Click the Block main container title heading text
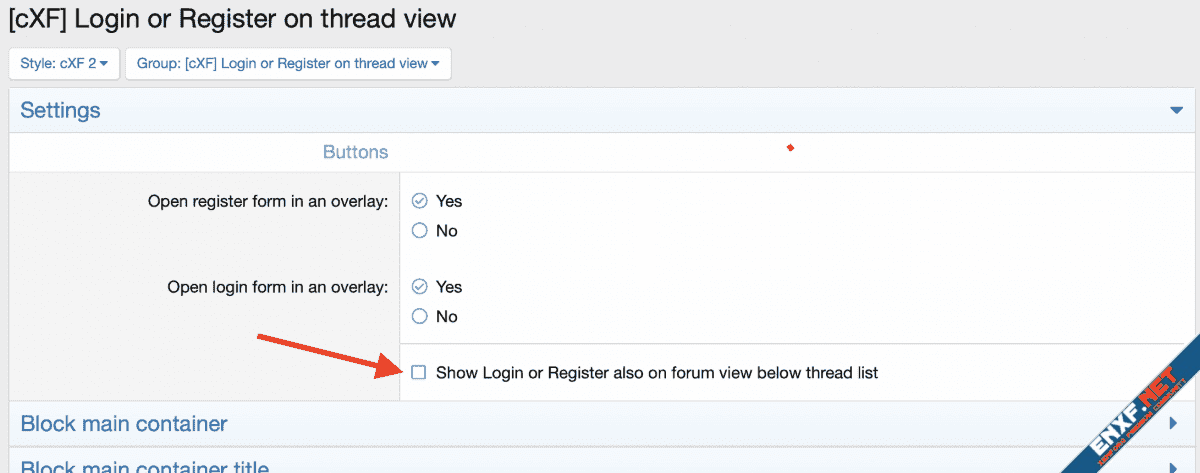 tap(145, 467)
